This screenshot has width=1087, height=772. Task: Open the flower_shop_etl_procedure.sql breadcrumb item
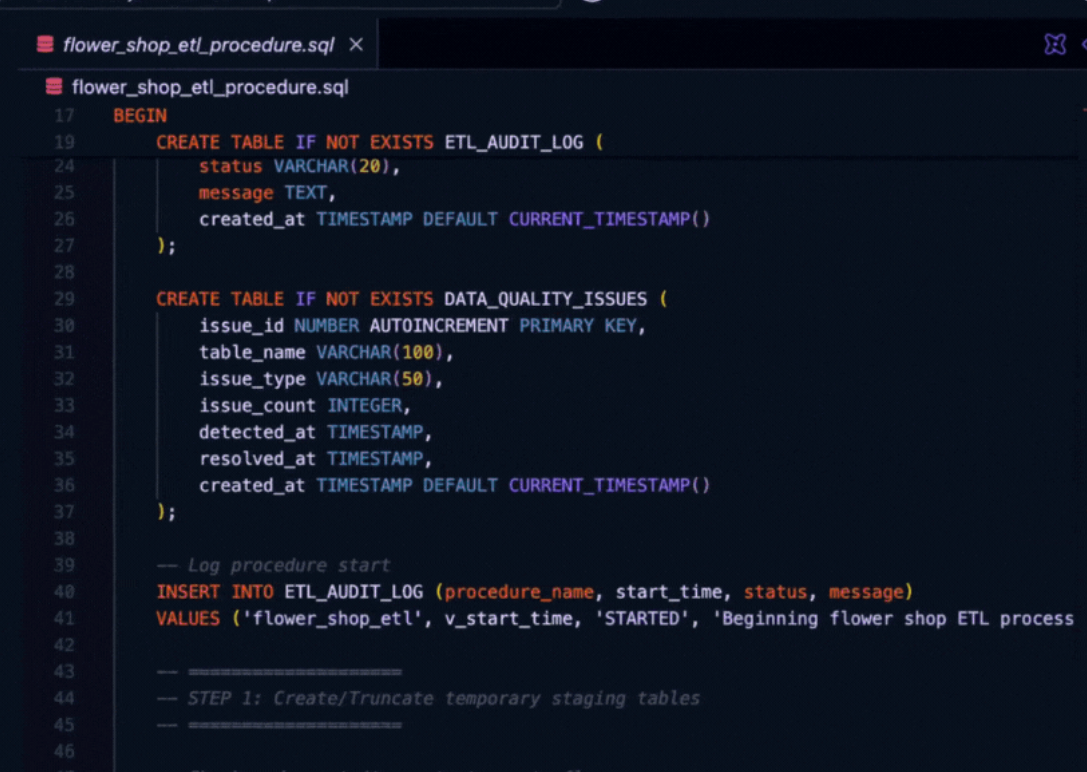(210, 87)
